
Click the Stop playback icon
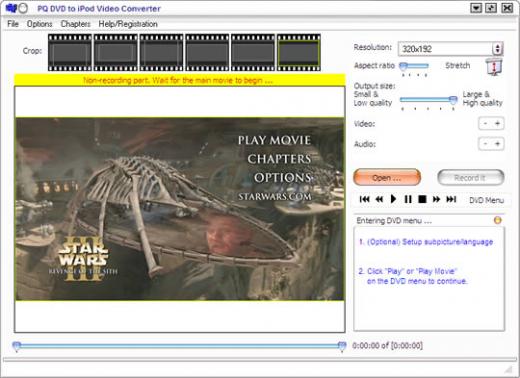pos(422,199)
